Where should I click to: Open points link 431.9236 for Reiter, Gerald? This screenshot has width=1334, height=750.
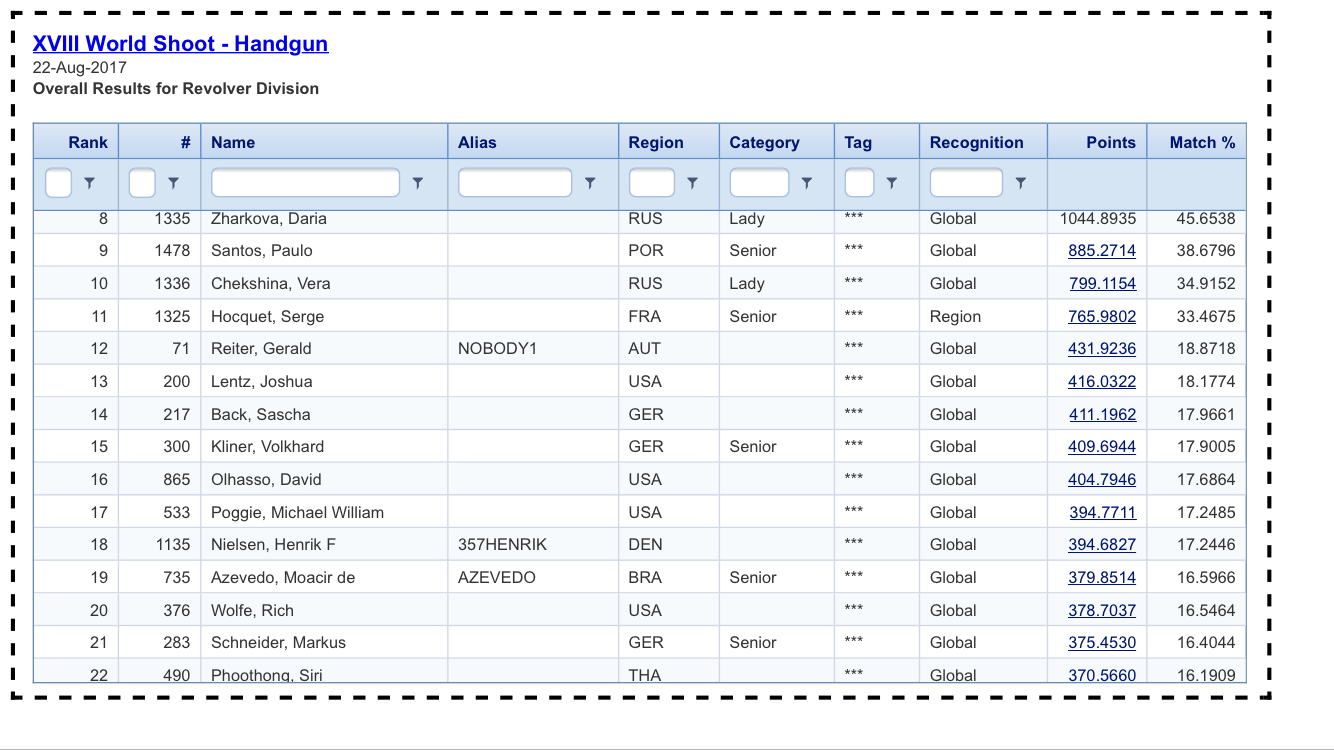[x=1102, y=349]
